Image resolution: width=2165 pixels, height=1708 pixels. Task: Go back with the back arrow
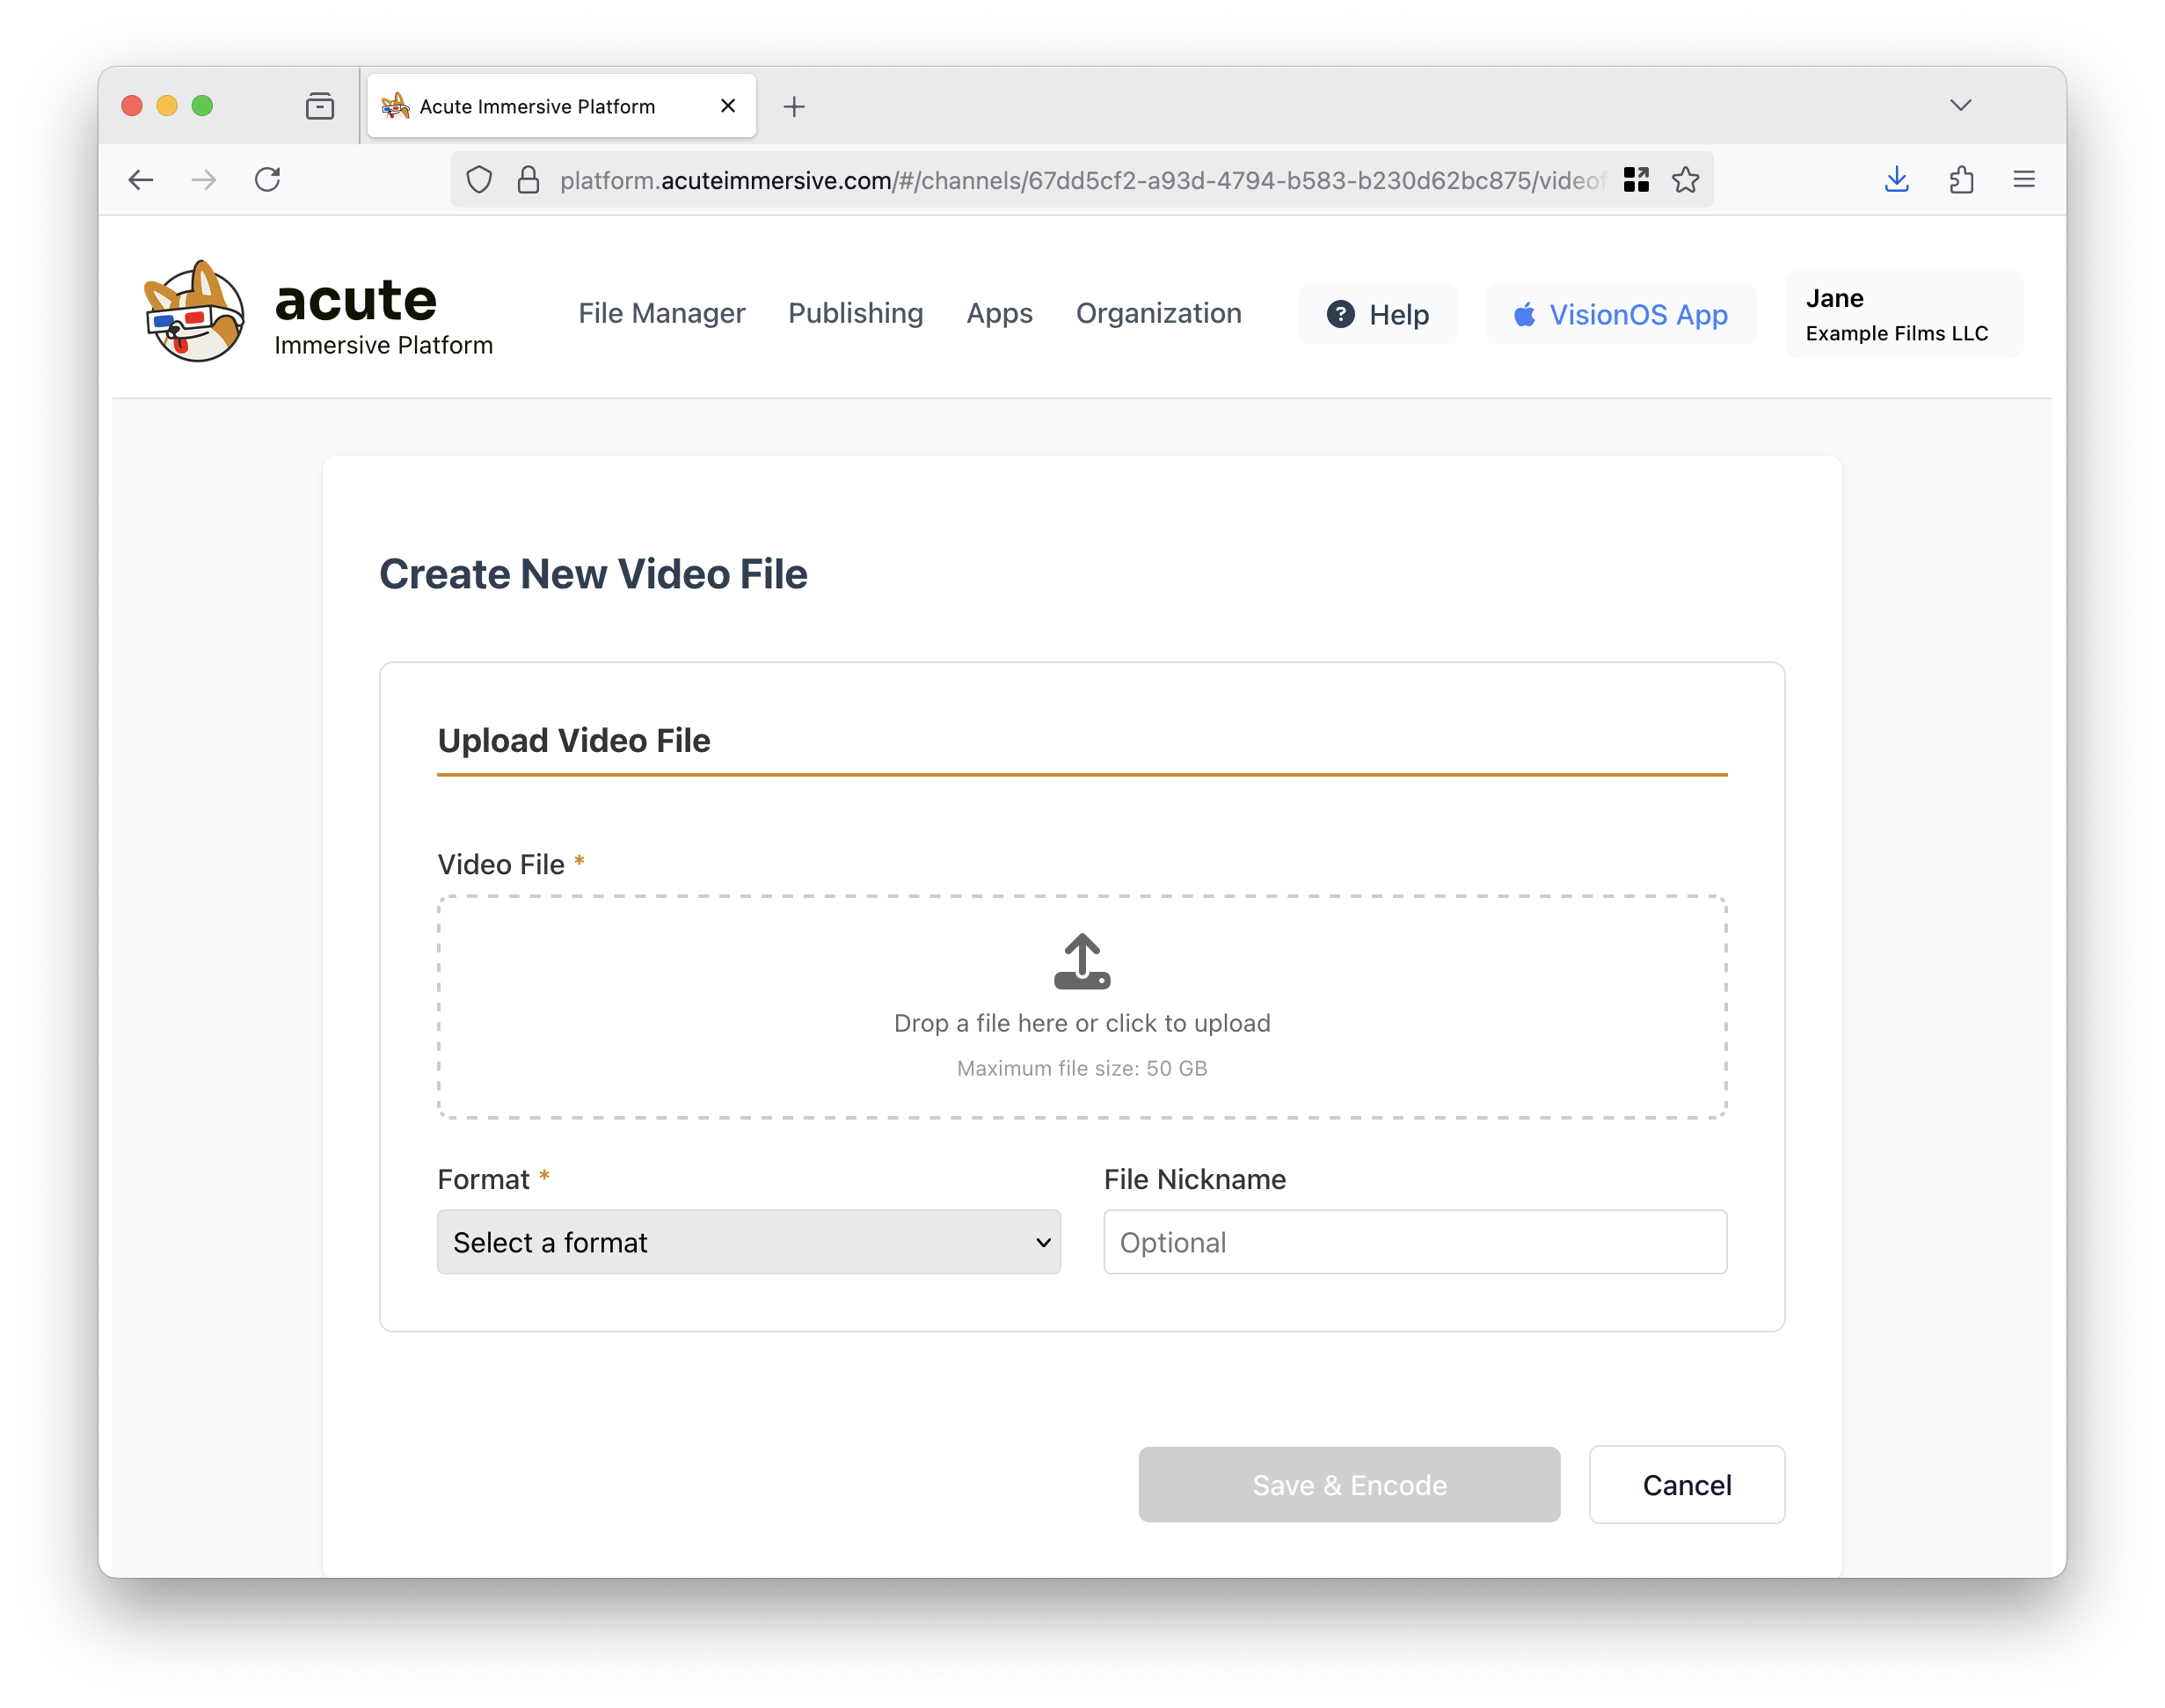tap(141, 180)
